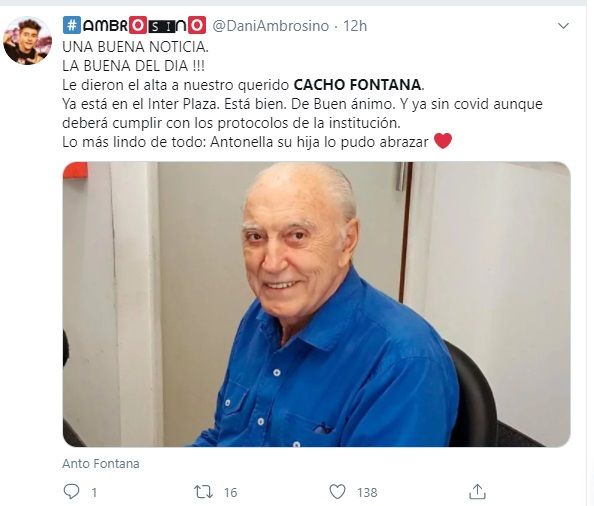
Task: Open the share upload icon
Action: 477,491
